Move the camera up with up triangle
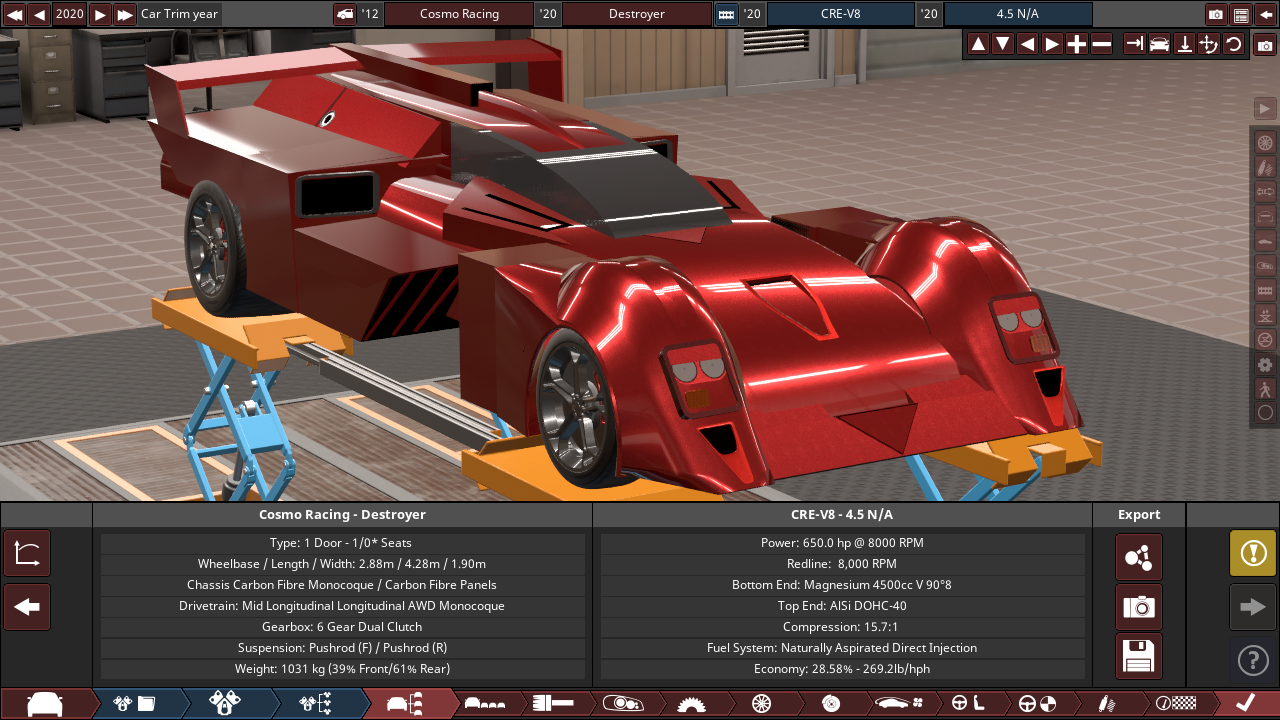Viewport: 1280px width, 720px height. [978, 44]
